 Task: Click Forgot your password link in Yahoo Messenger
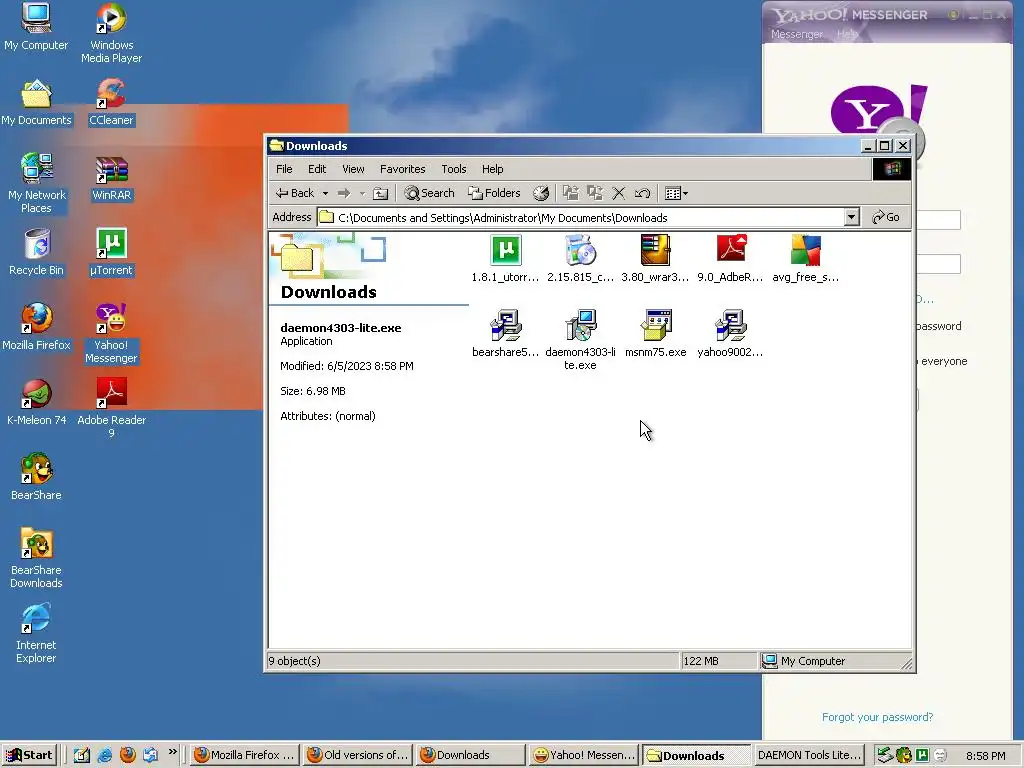877,717
